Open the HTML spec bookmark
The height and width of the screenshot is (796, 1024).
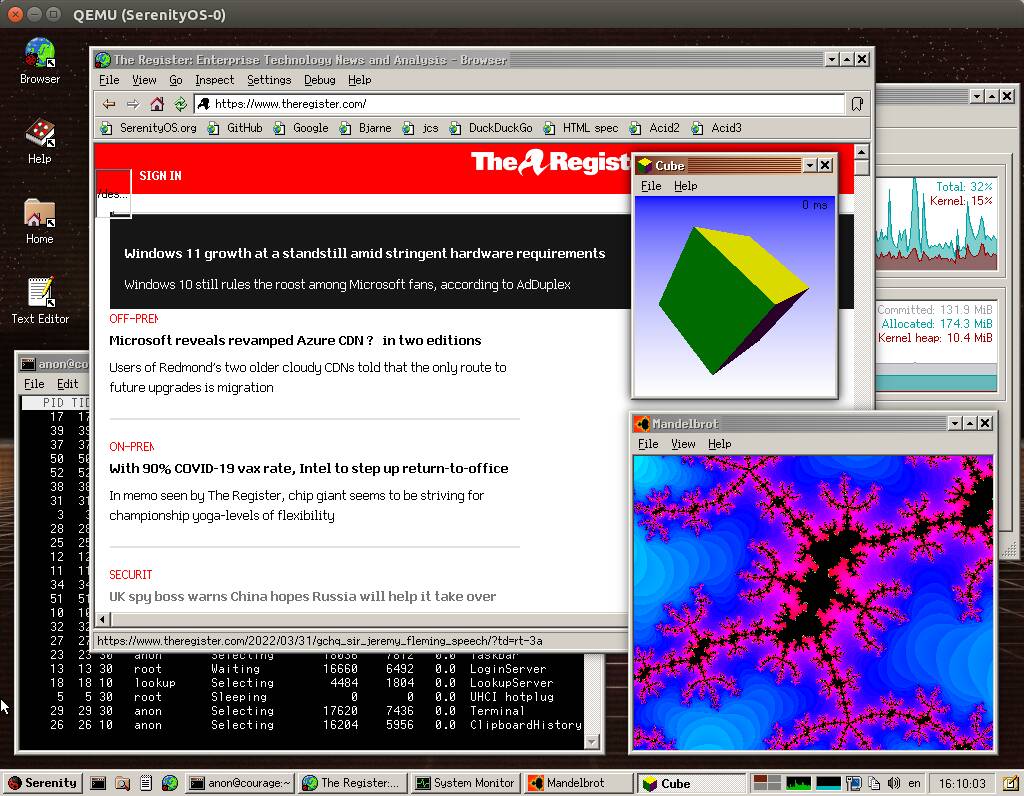click(581, 128)
